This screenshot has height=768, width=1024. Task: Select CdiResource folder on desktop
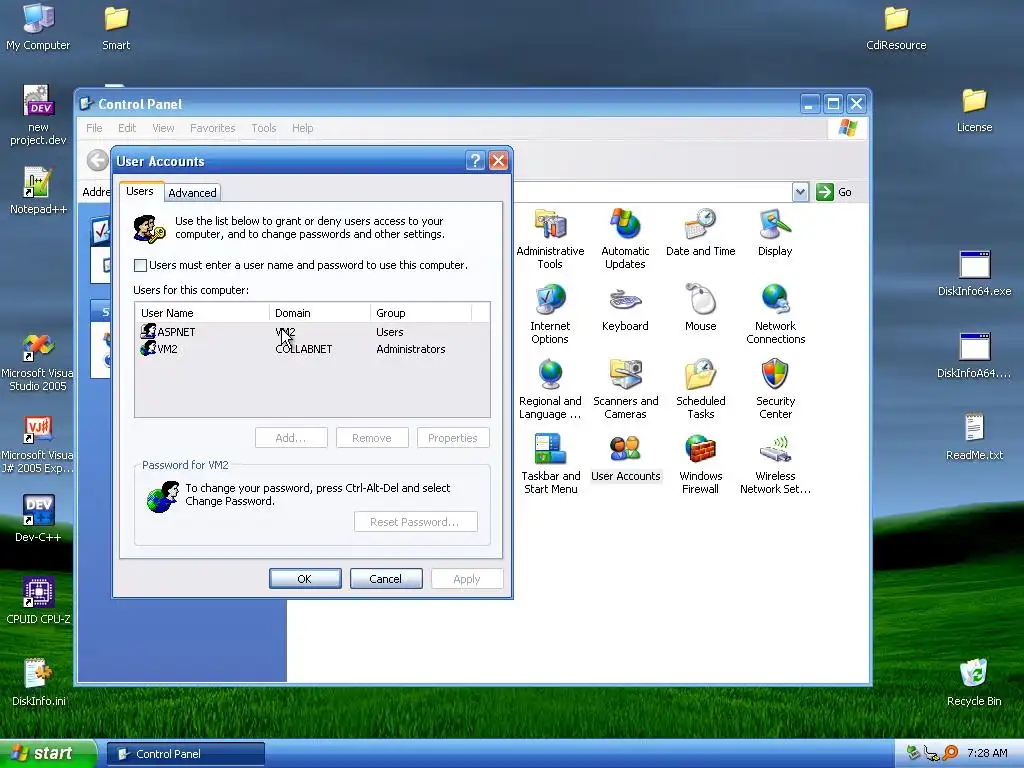pos(896,27)
